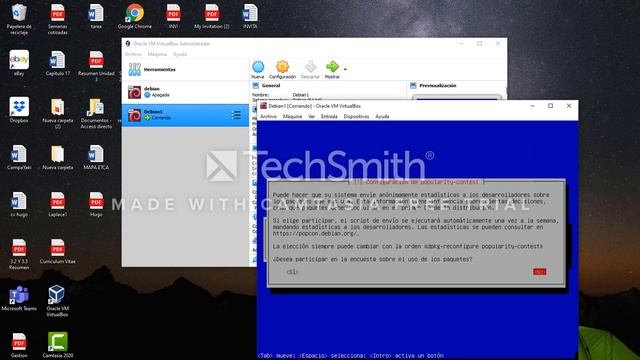Open the Papelera de reciclaje desktop icon
Screen dimensions: 640x360
[19, 18]
